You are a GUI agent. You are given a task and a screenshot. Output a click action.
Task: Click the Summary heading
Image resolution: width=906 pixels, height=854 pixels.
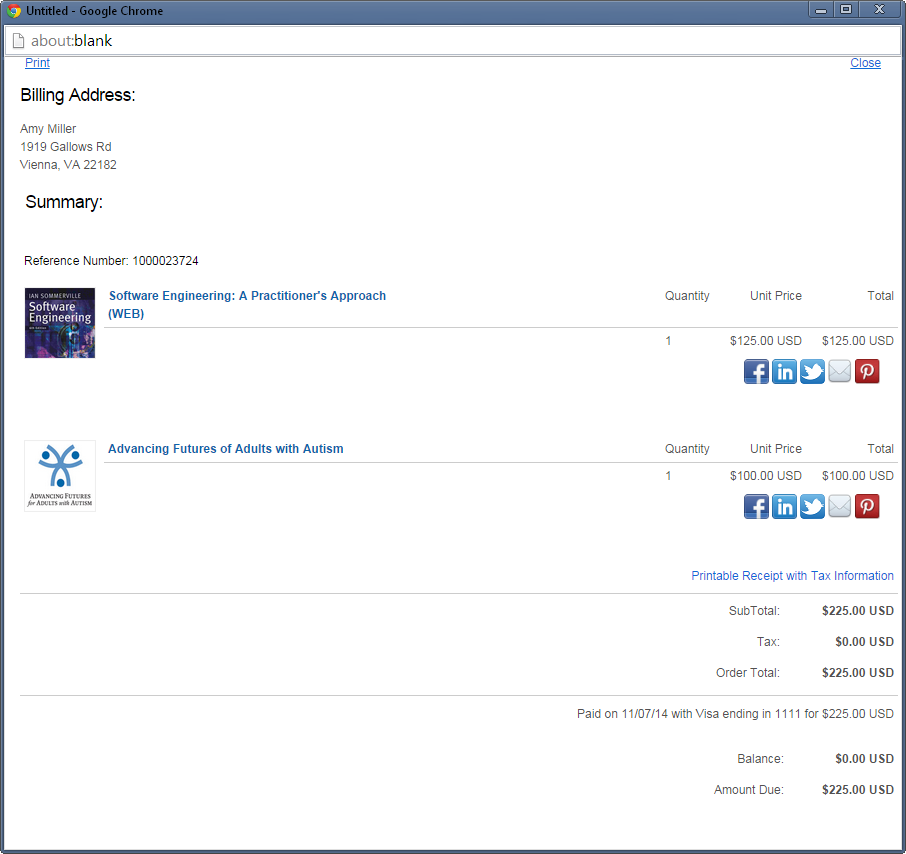point(64,202)
